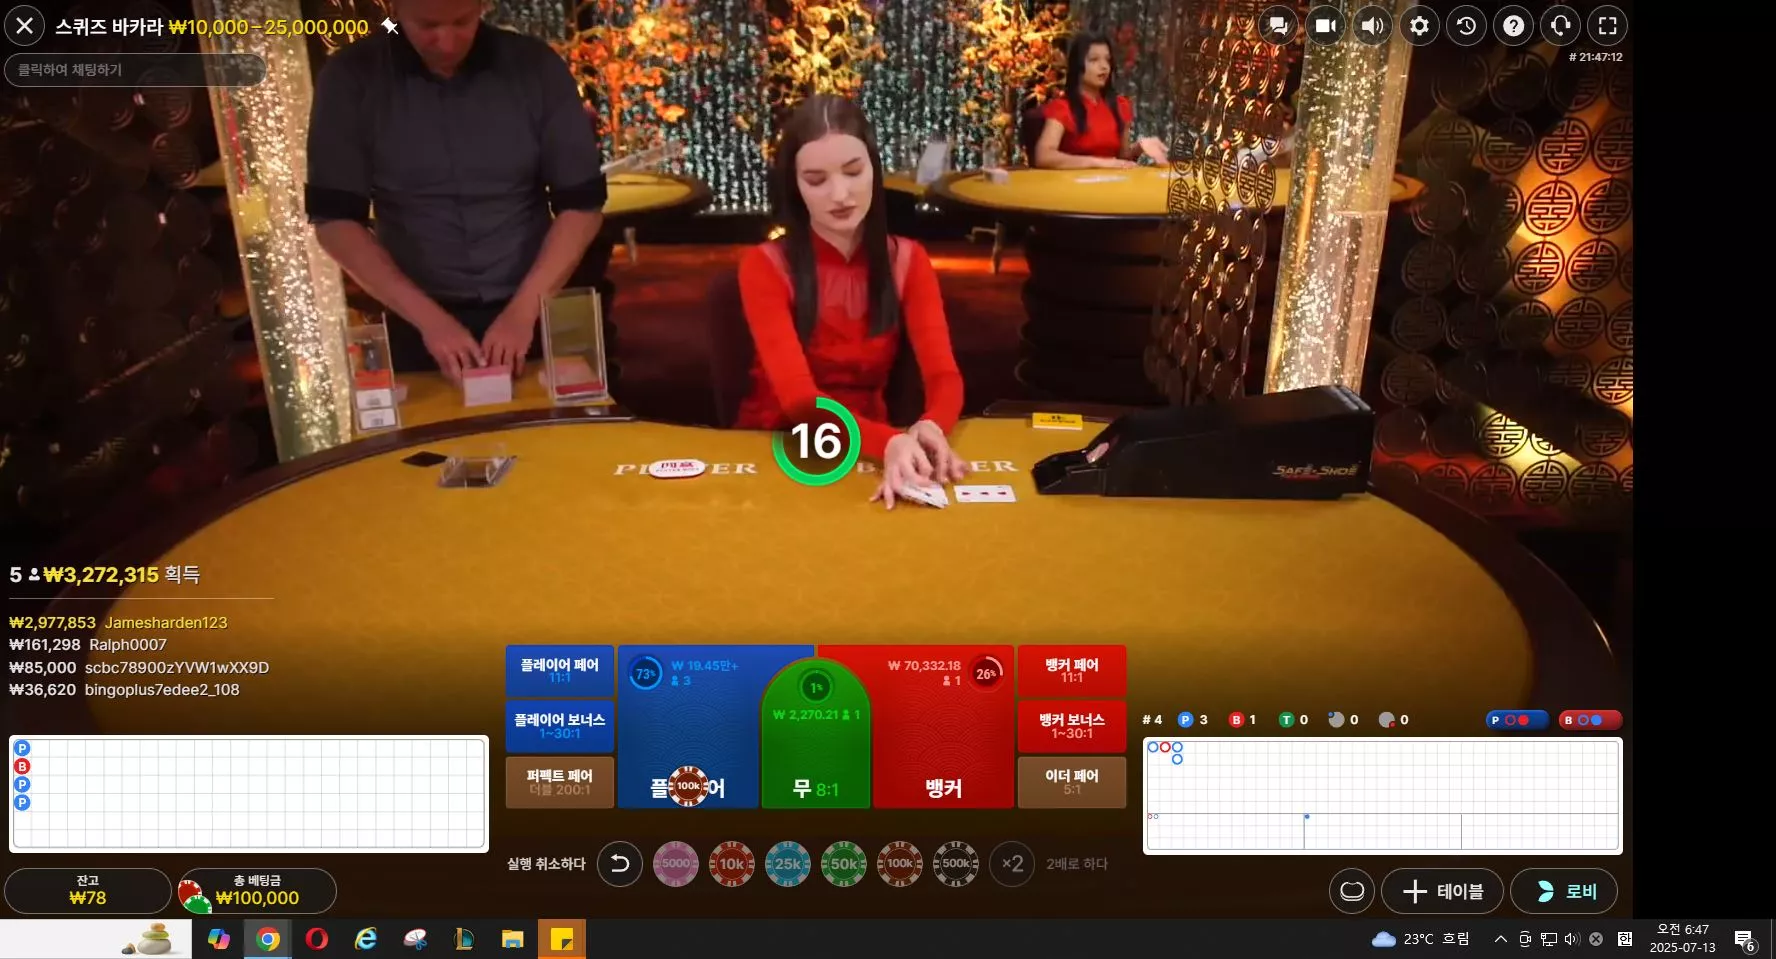Image resolution: width=1776 pixels, height=959 pixels.
Task: Click the weather widget showing 23°C
Action: (x=1421, y=939)
